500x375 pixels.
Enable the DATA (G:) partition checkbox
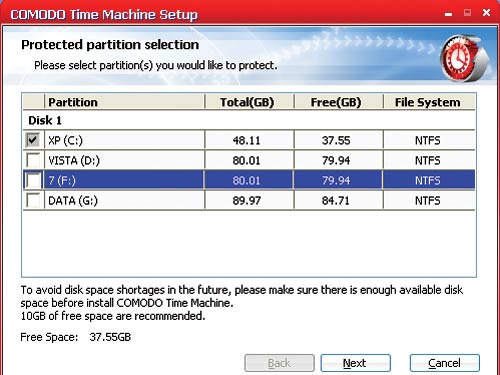coord(33,200)
